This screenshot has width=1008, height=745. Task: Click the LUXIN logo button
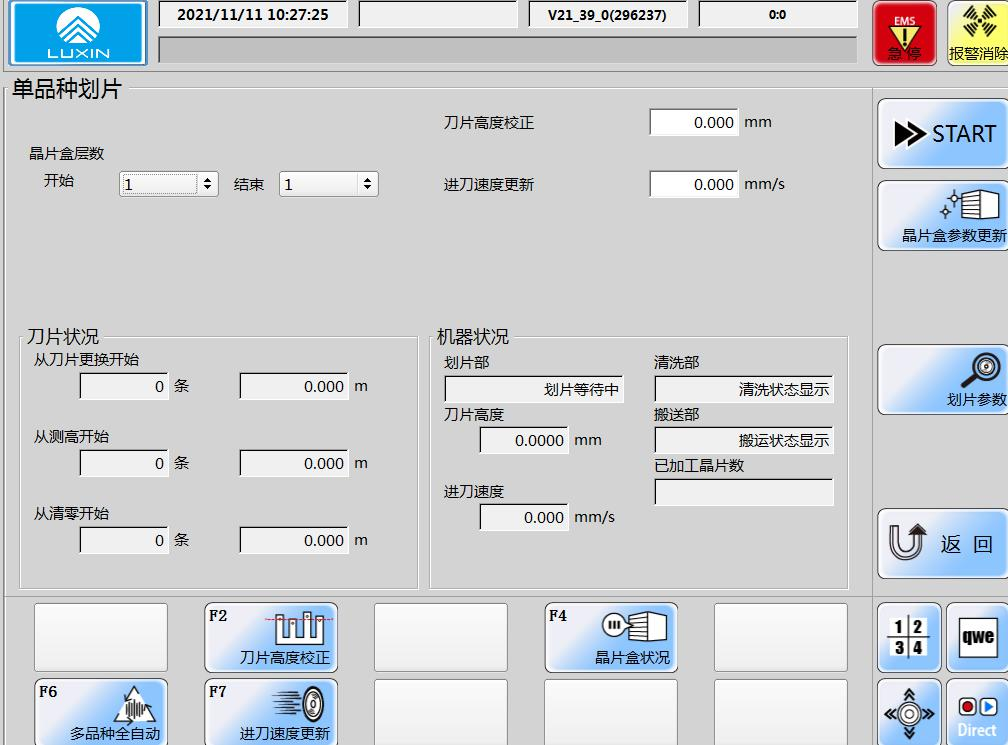[x=78, y=33]
